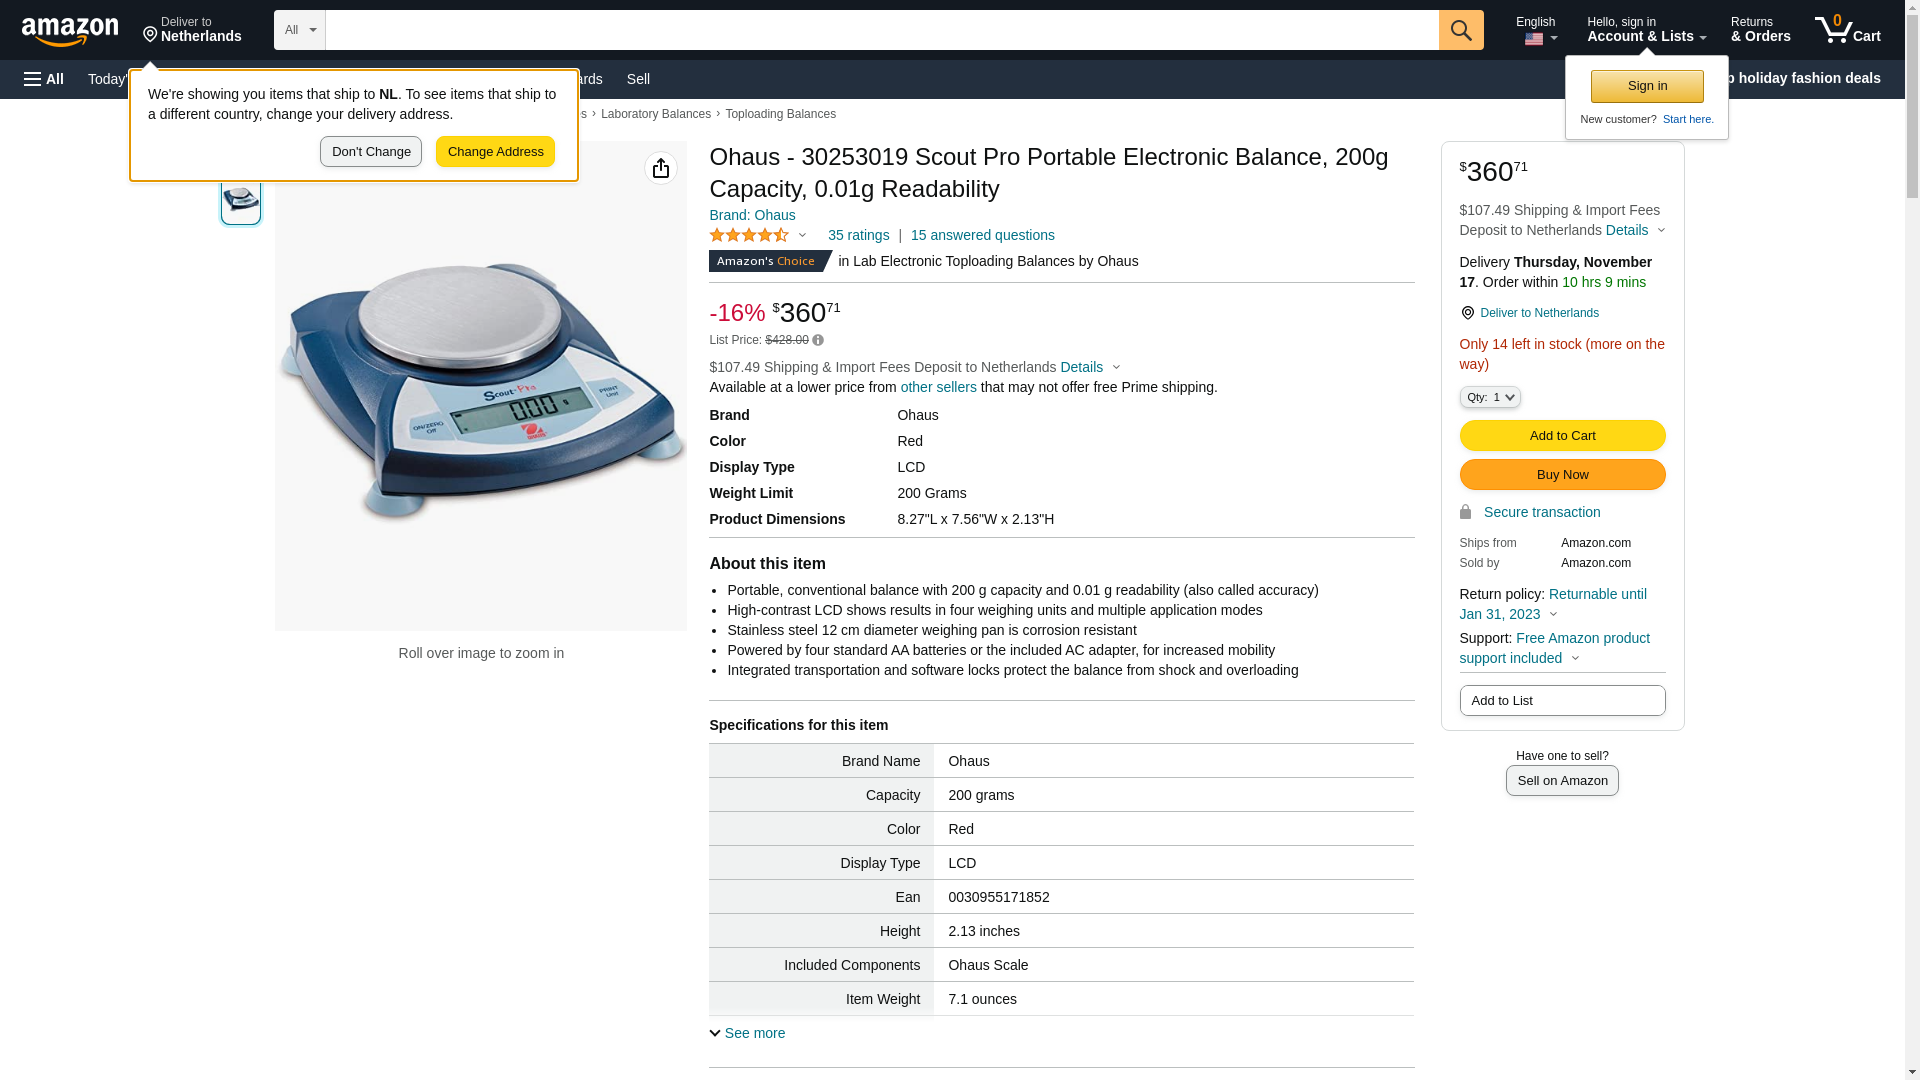This screenshot has height=1080, width=1920.
Task: Open the Qty quantity dropdown
Action: 1489,398
